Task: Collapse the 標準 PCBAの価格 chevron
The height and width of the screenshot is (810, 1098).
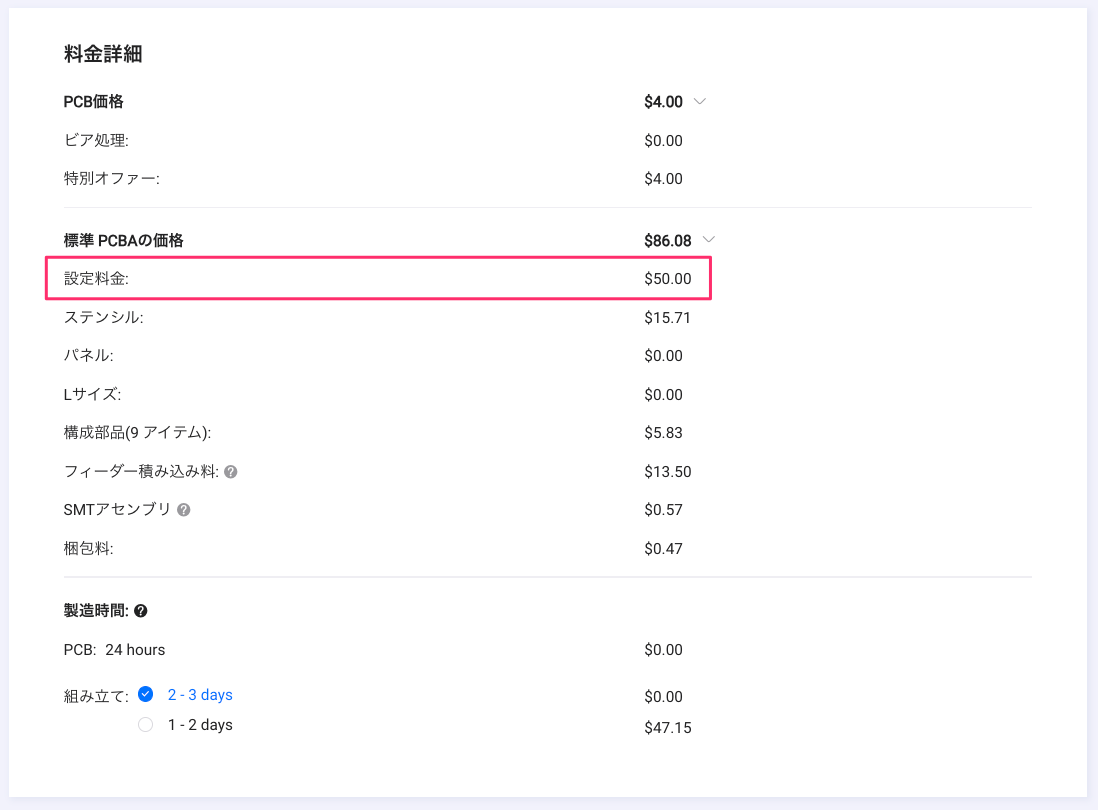Action: (x=709, y=240)
